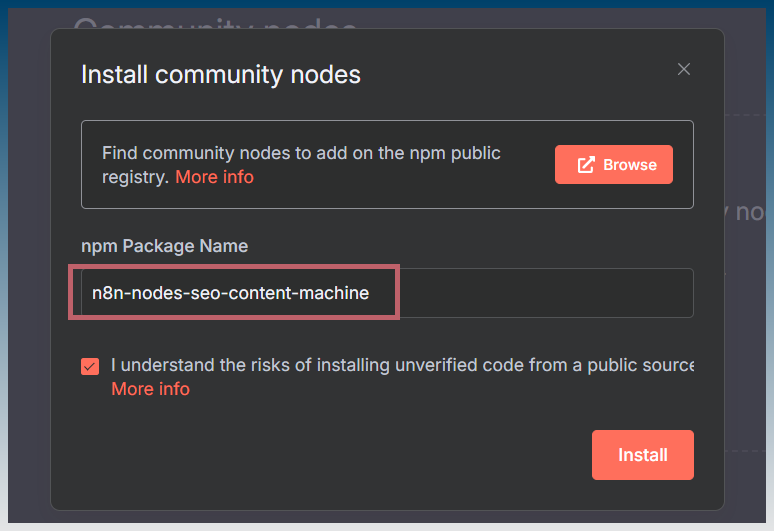Click the Find community nodes description text
774x531 pixels.
[x=301, y=165]
